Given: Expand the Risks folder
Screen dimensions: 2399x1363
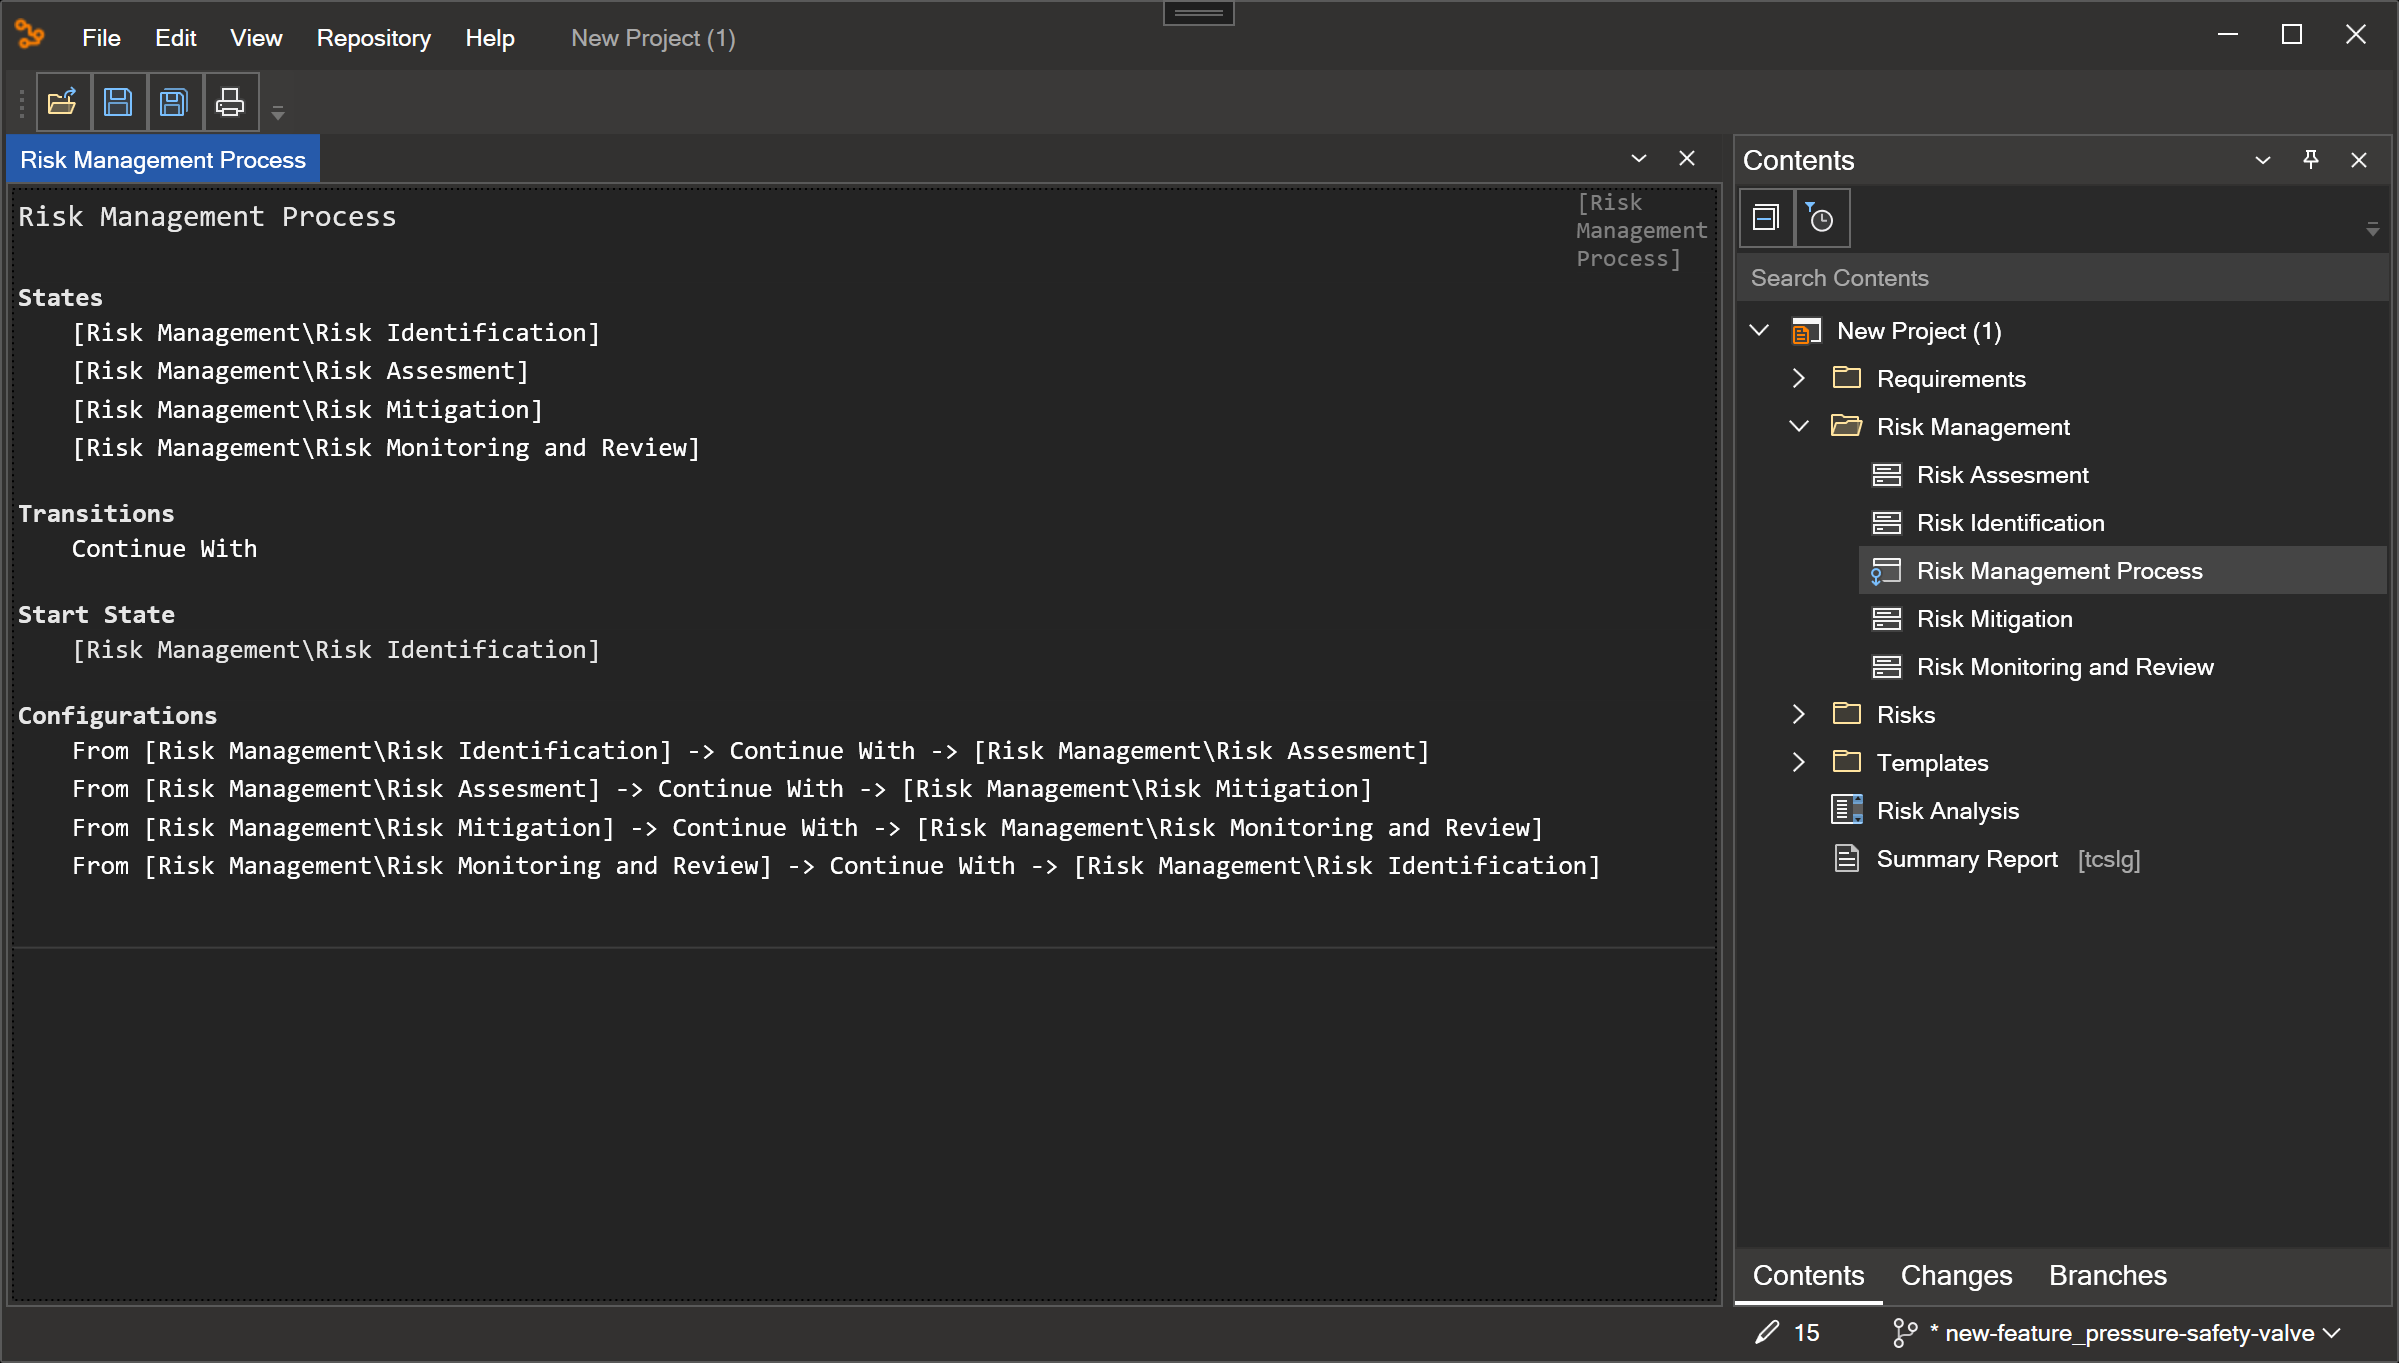Looking at the screenshot, I should 1799,714.
